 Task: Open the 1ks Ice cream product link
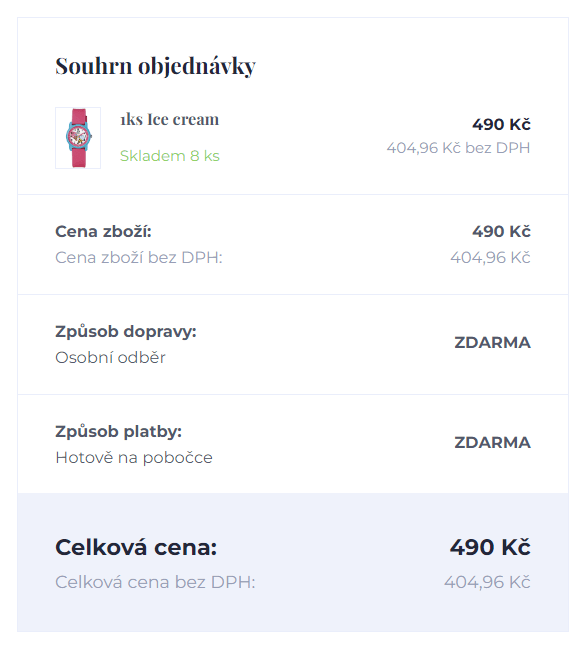[x=169, y=119]
